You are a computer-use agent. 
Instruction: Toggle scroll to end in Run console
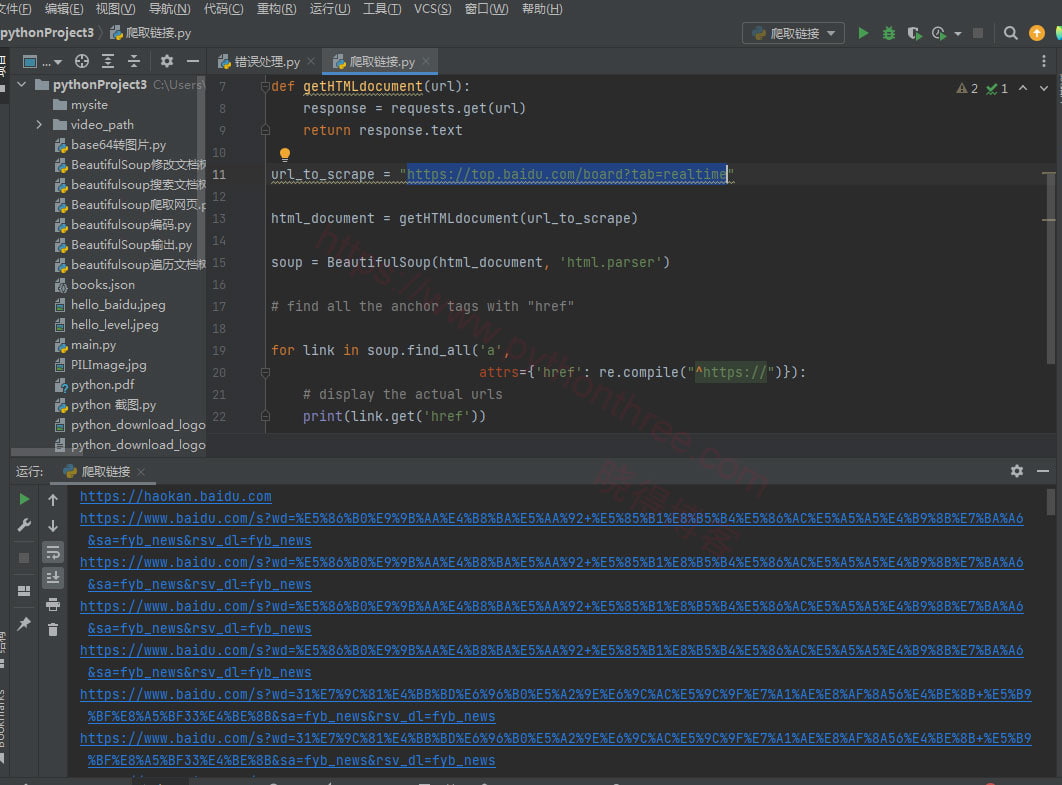[53, 577]
